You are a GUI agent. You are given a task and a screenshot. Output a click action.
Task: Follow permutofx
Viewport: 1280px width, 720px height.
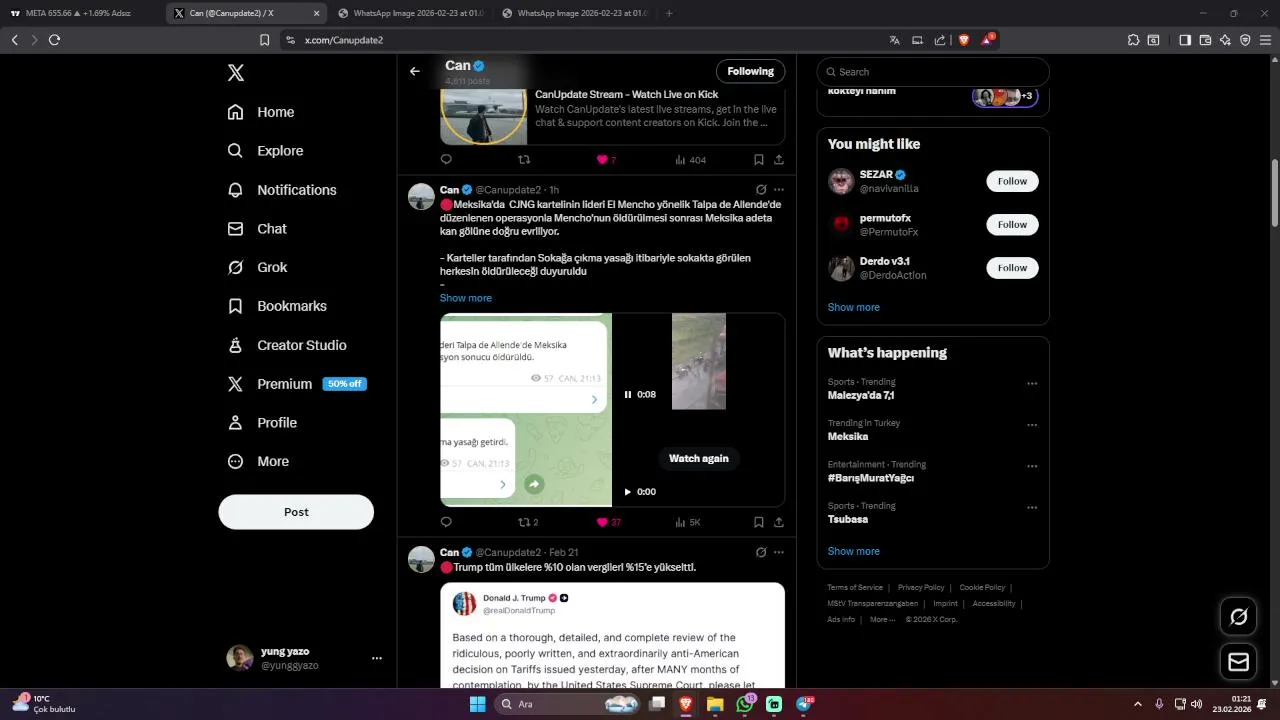[x=1012, y=224]
